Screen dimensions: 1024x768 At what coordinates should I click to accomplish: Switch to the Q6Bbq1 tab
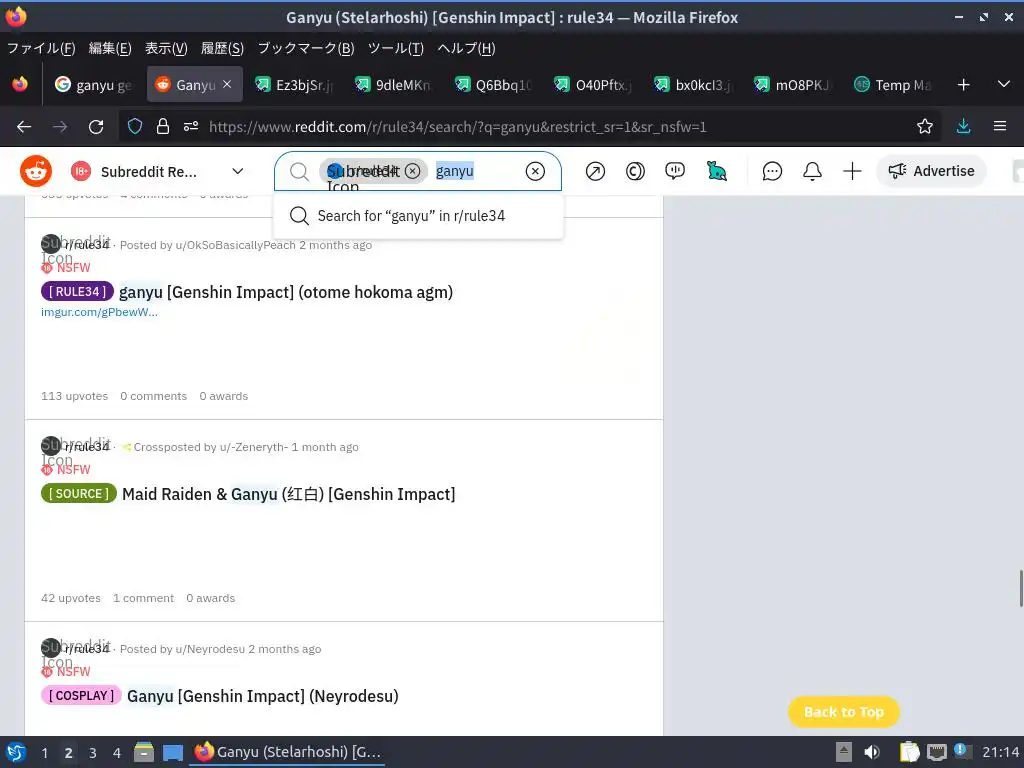click(x=494, y=85)
